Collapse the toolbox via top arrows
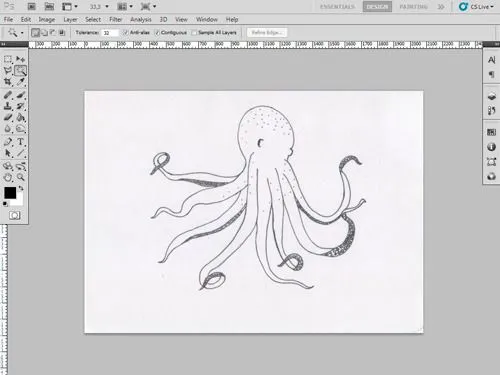Viewport: 500px width, 375px height. coord(3,44)
